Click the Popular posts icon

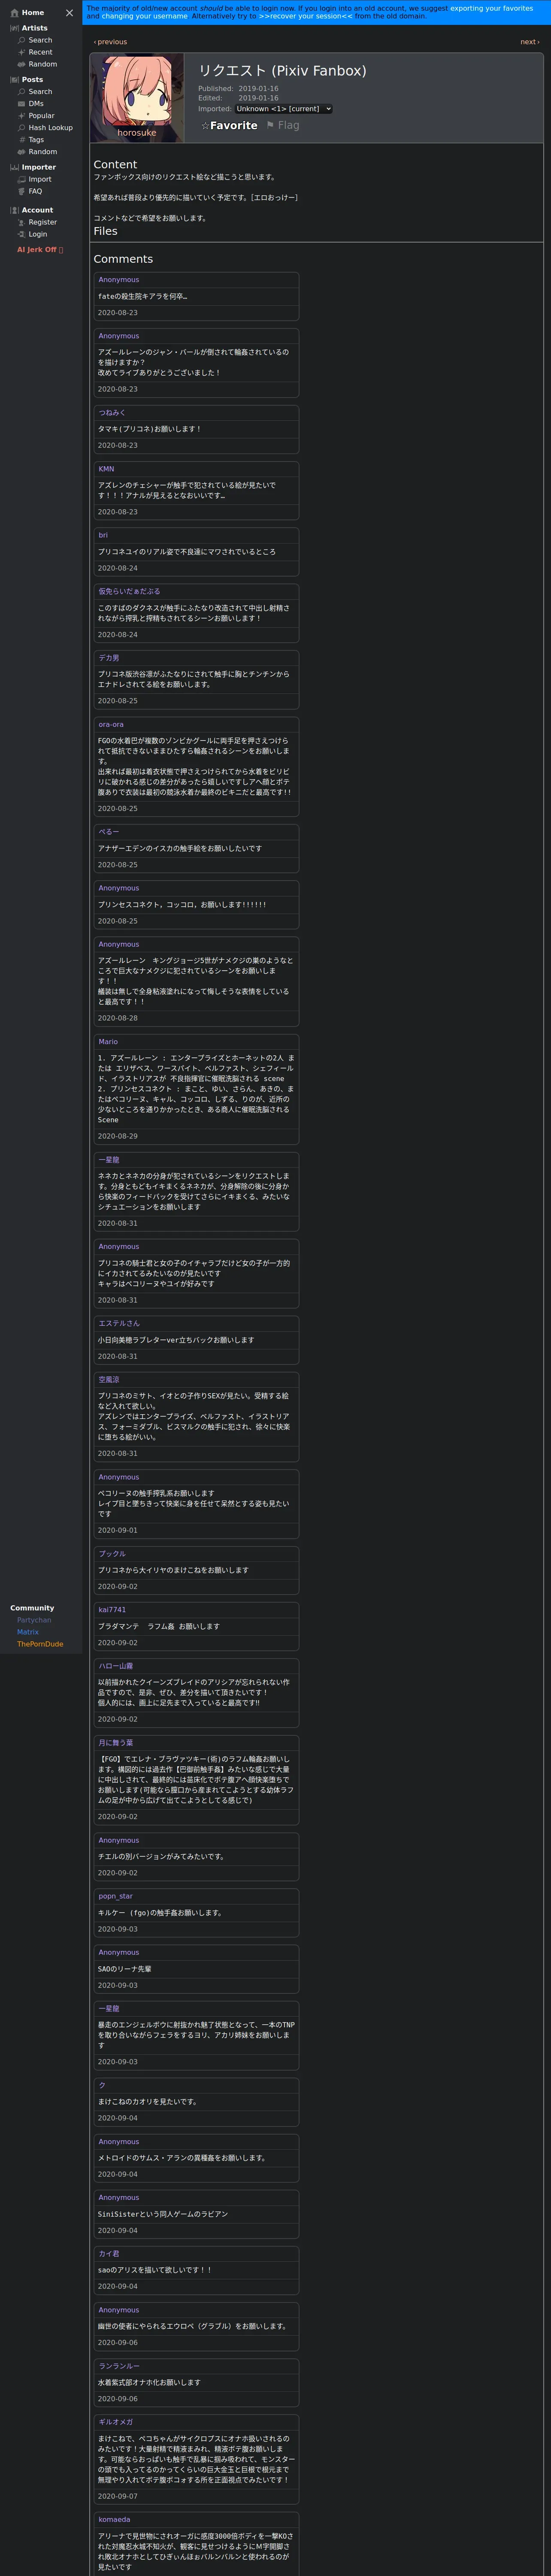tap(22, 116)
